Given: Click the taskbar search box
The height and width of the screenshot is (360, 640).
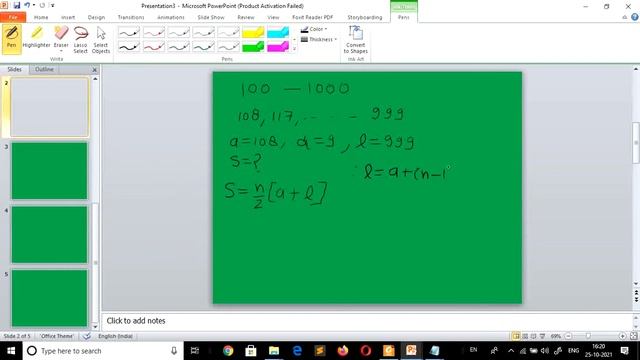Looking at the screenshot, I should click(x=103, y=351).
